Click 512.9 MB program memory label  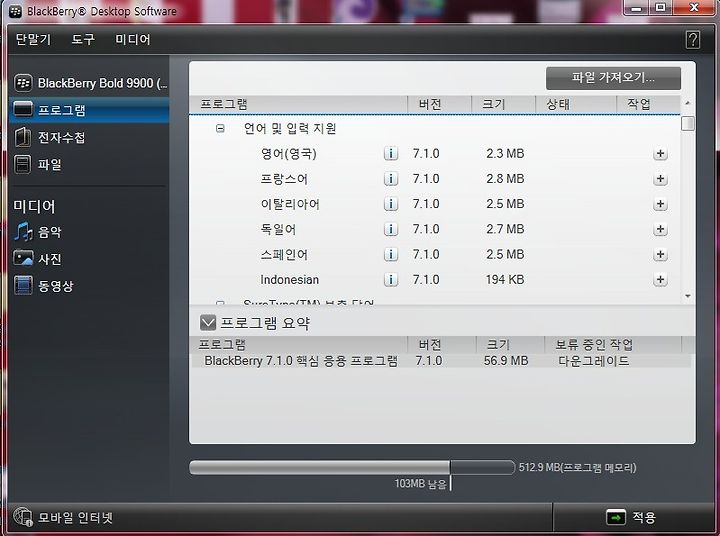(x=578, y=468)
